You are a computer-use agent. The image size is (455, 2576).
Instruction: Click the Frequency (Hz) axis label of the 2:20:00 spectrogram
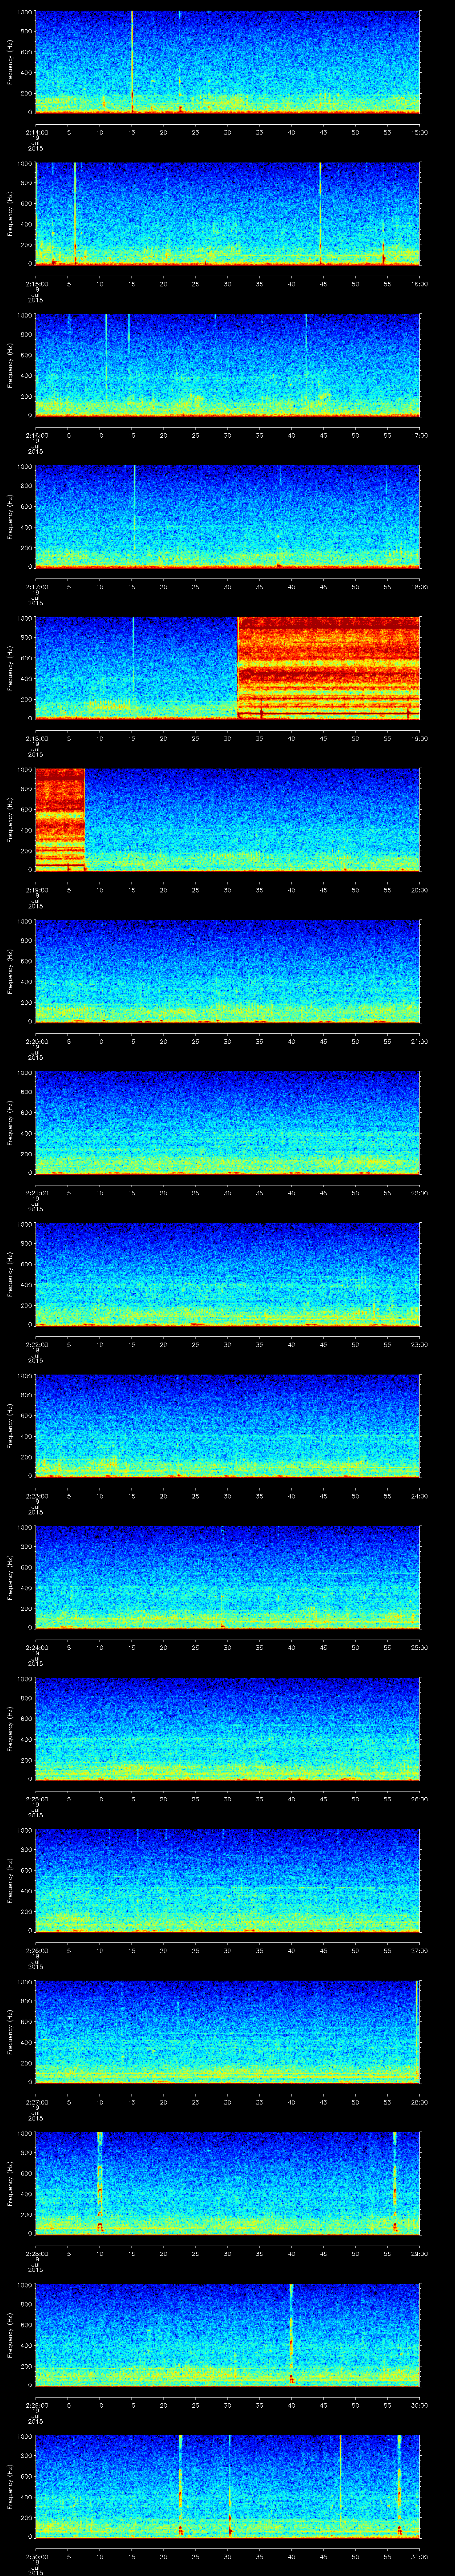10,970
